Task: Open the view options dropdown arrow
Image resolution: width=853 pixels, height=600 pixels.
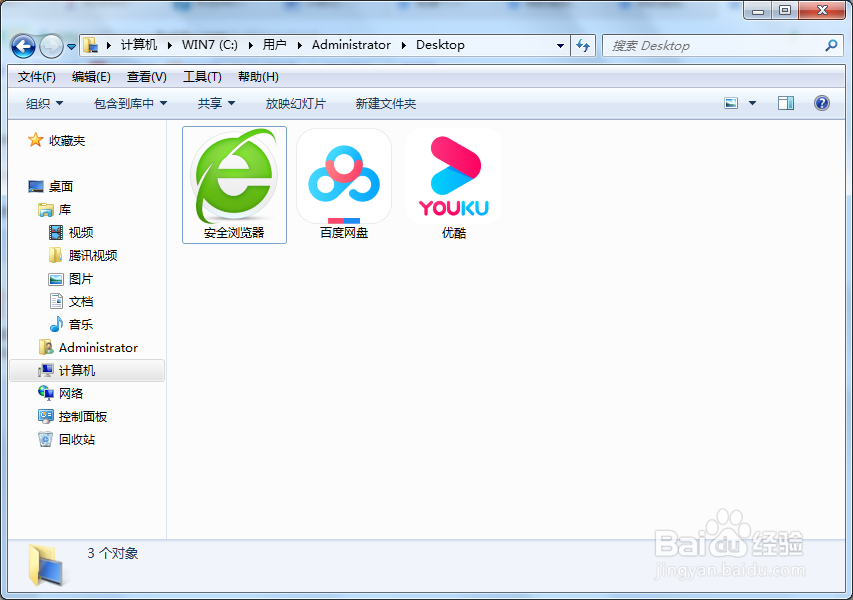Action: click(x=752, y=103)
